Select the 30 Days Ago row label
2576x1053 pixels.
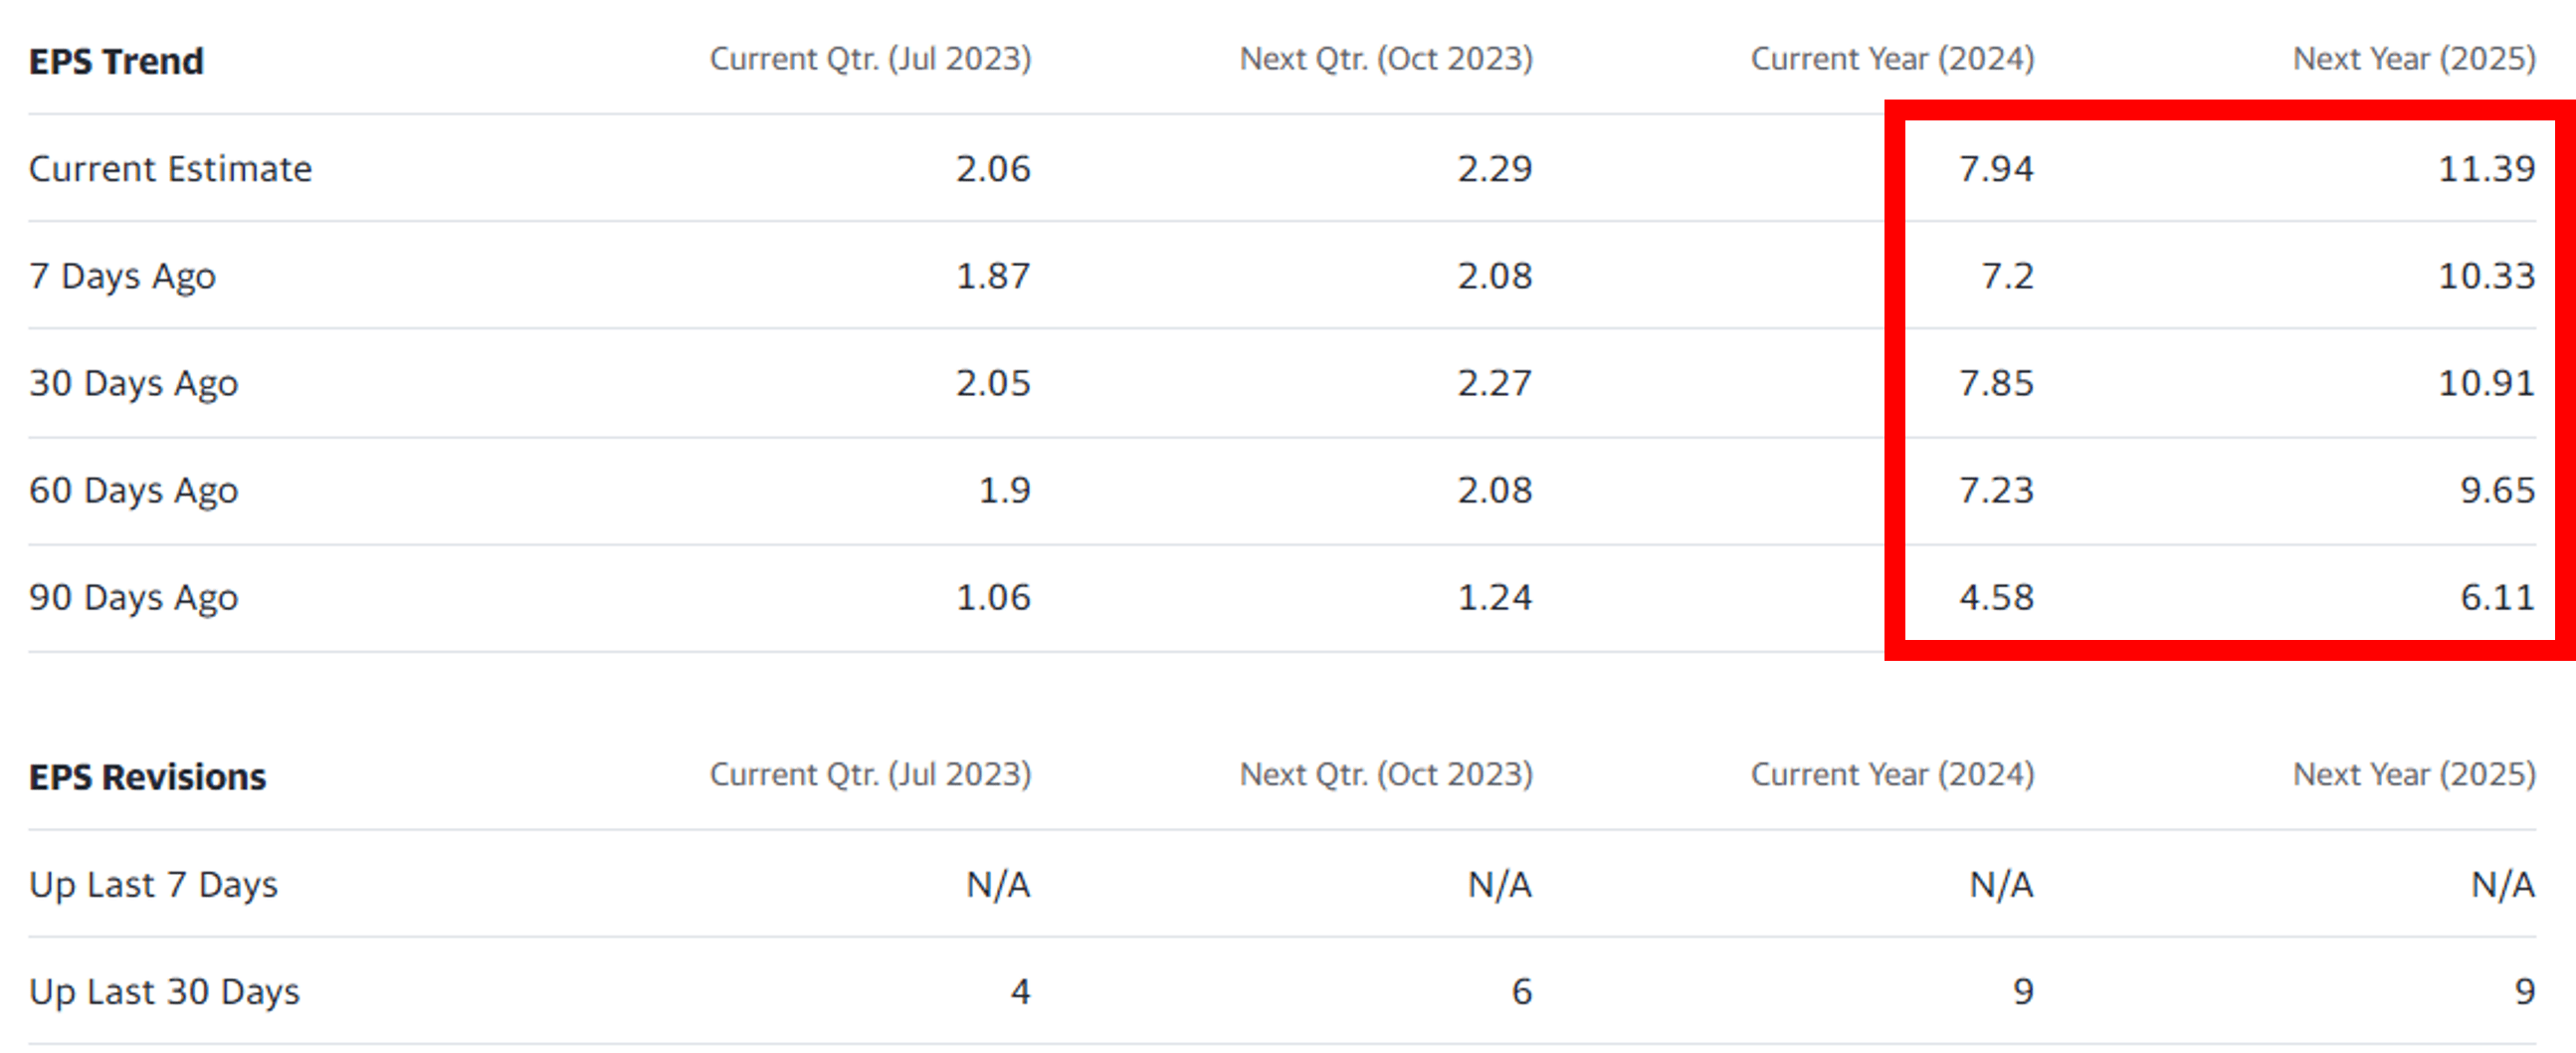133,383
